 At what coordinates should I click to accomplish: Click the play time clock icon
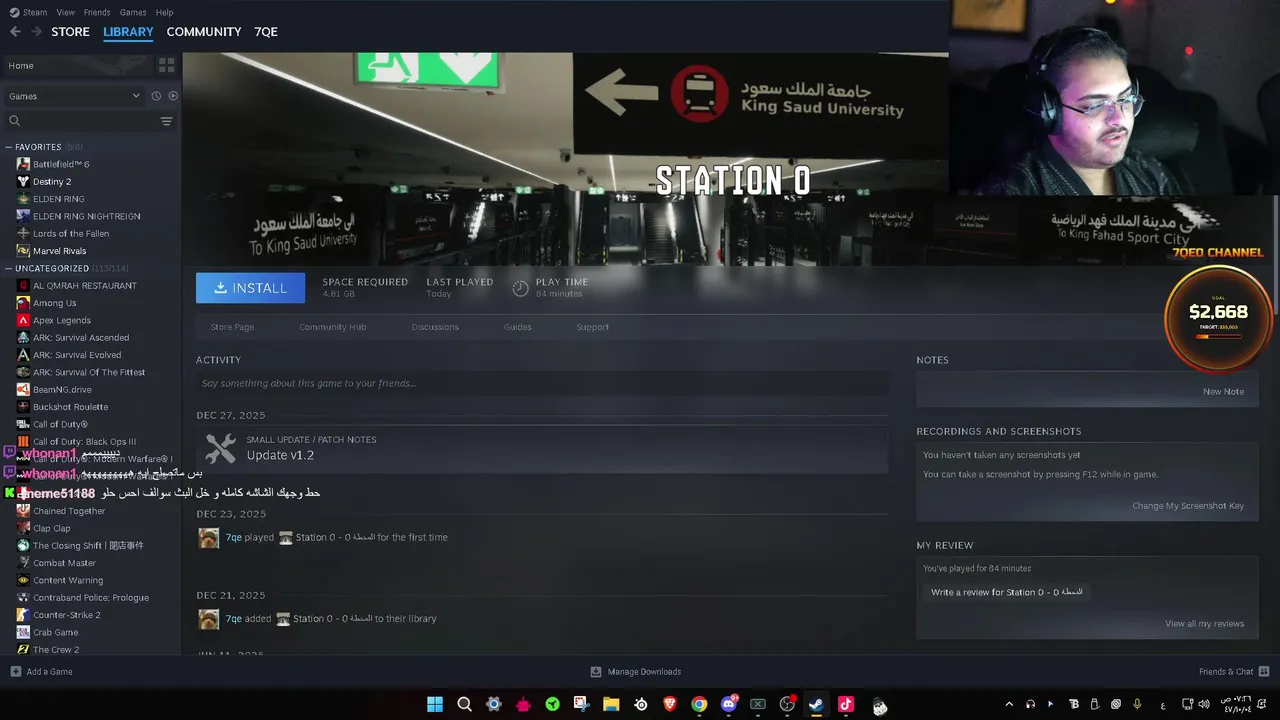click(520, 288)
